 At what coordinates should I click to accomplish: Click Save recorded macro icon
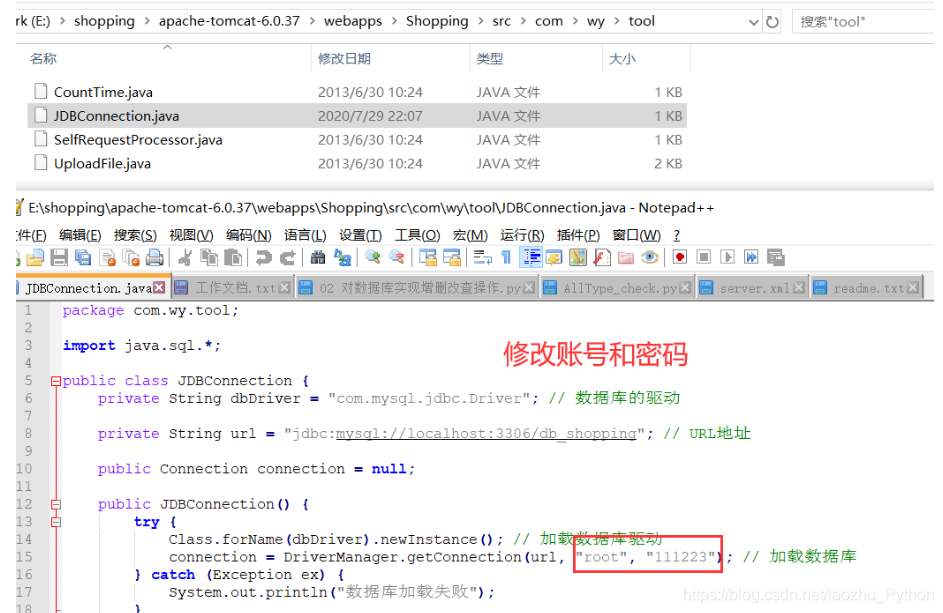776,257
